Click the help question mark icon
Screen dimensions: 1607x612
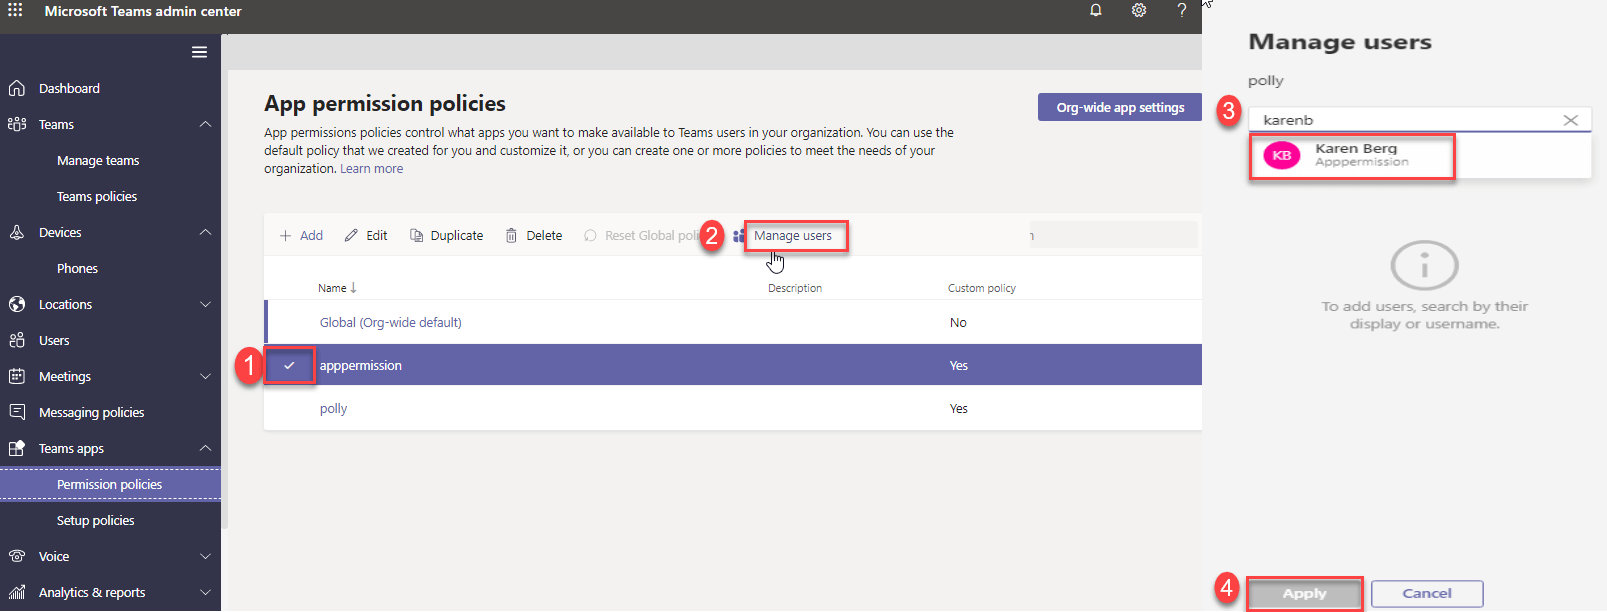(1182, 11)
